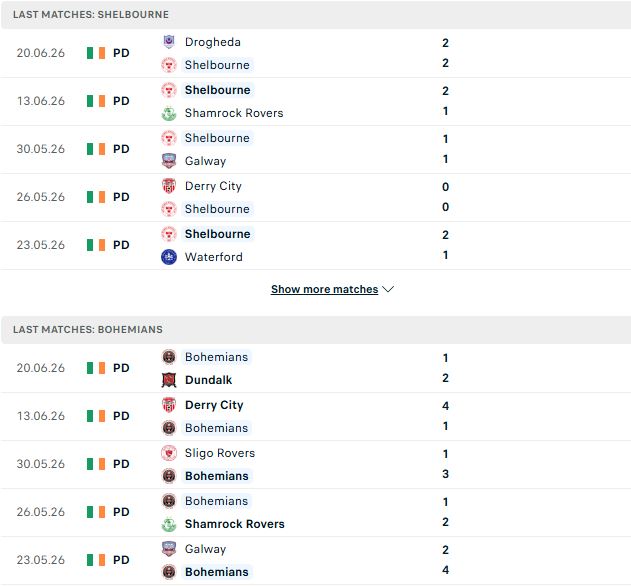
Task: Expand Show more matches chevron arrow
Action: click(388, 289)
